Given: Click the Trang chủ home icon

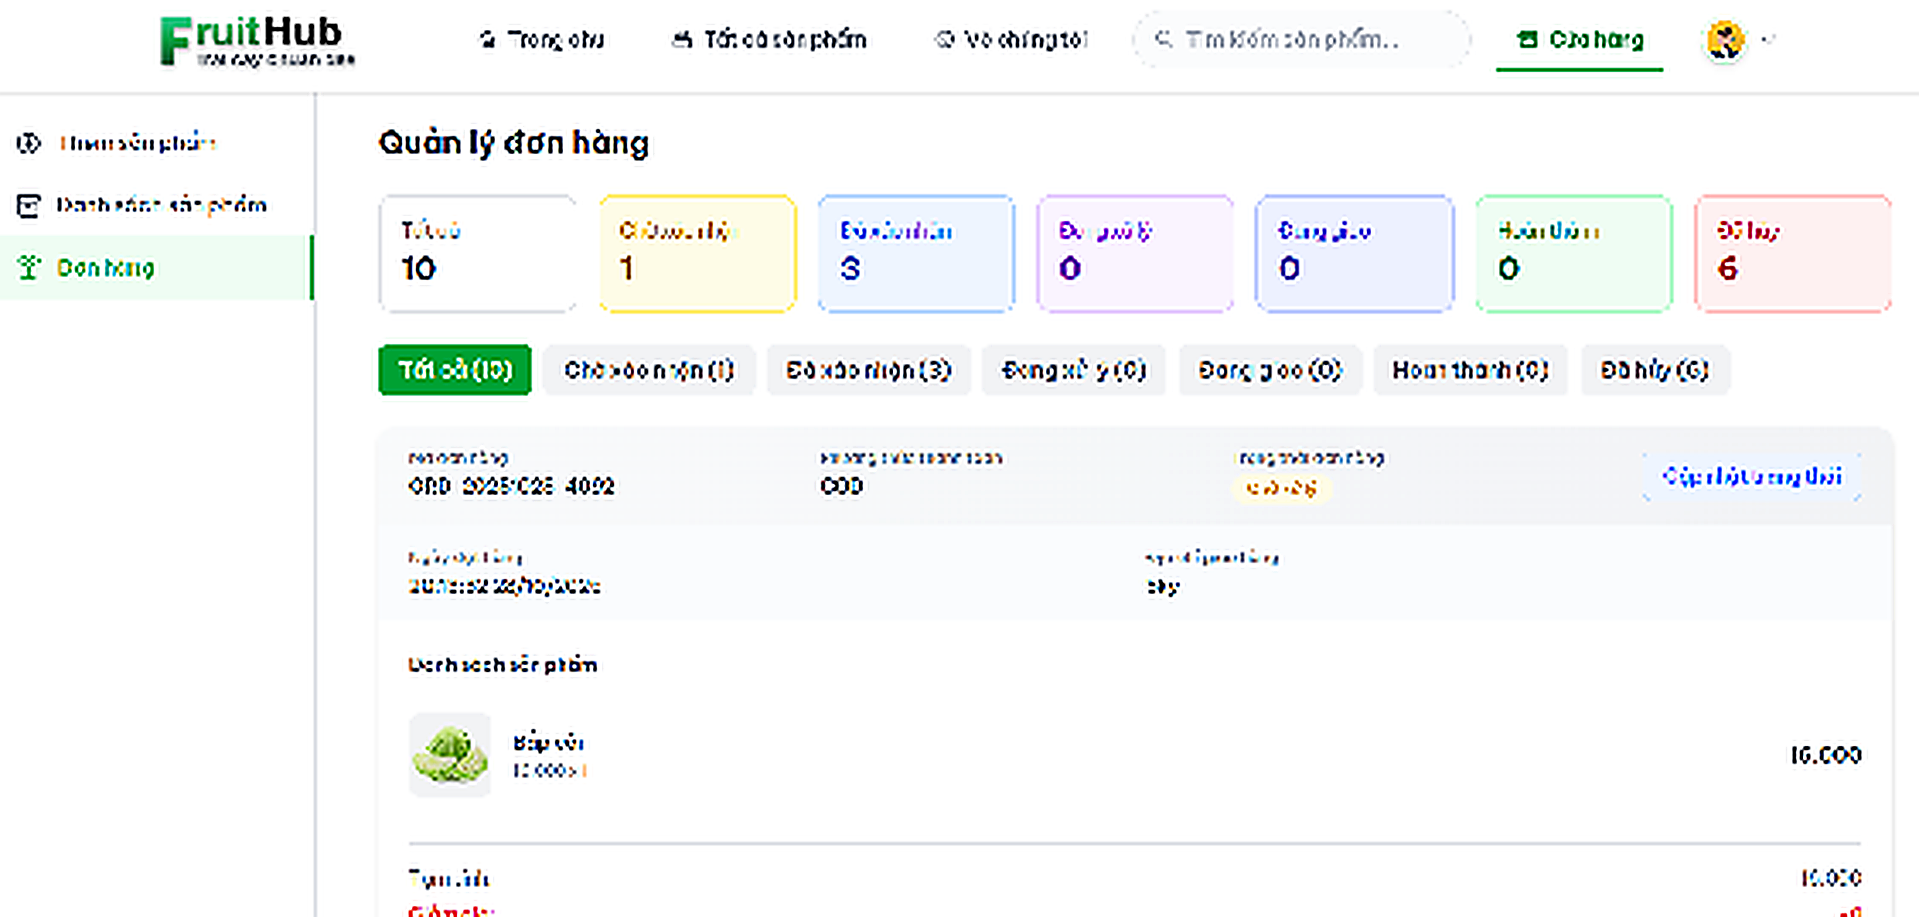Looking at the screenshot, I should [x=487, y=40].
